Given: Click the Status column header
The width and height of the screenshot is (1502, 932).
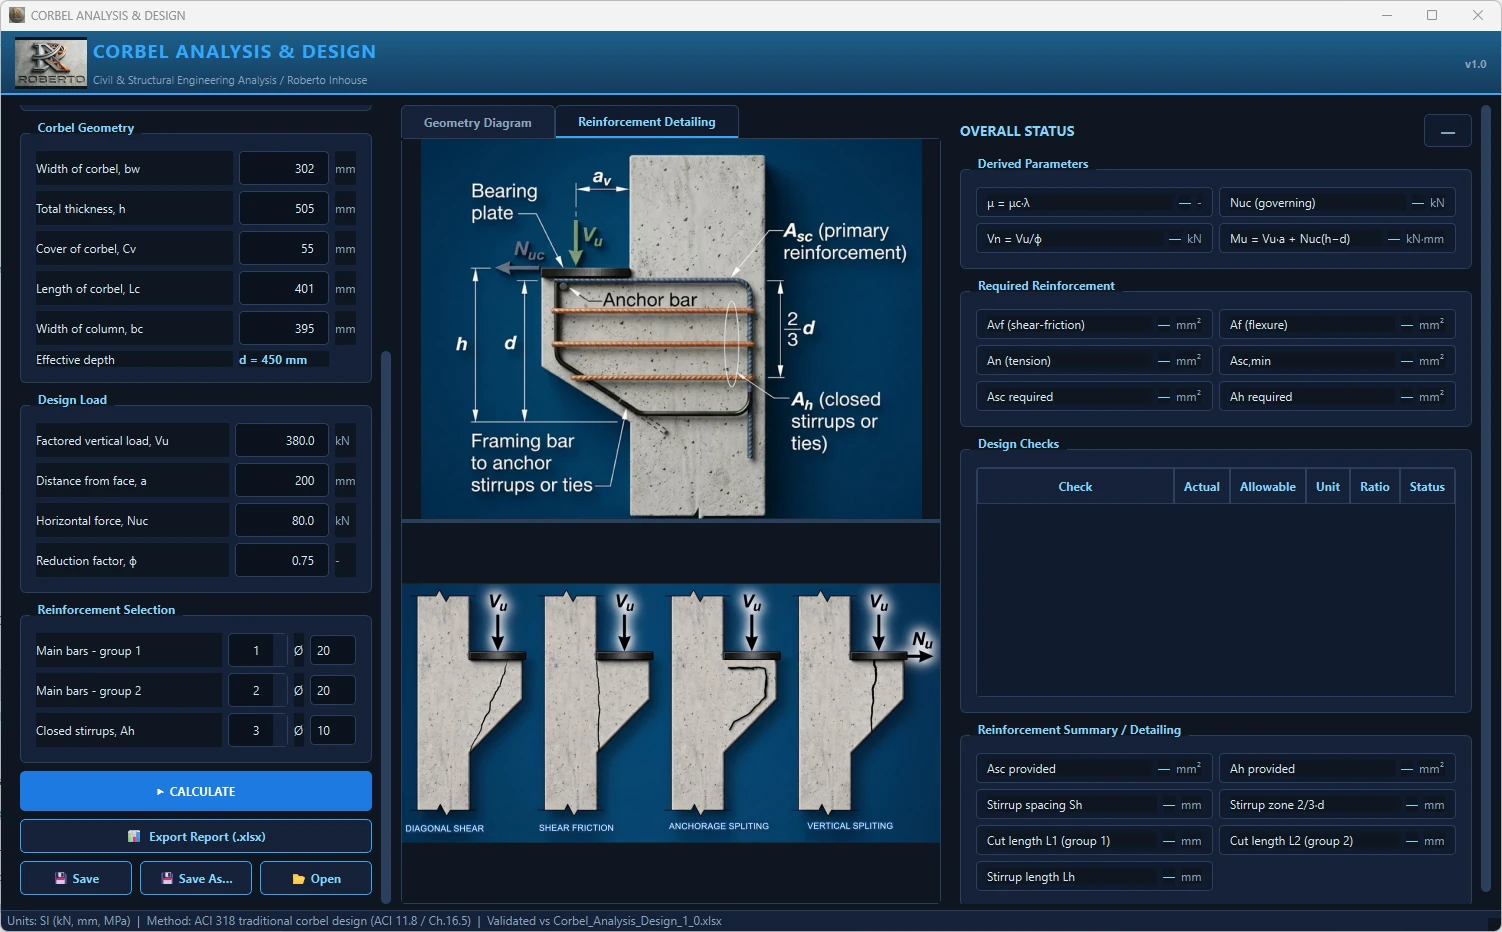Looking at the screenshot, I should [1427, 486].
